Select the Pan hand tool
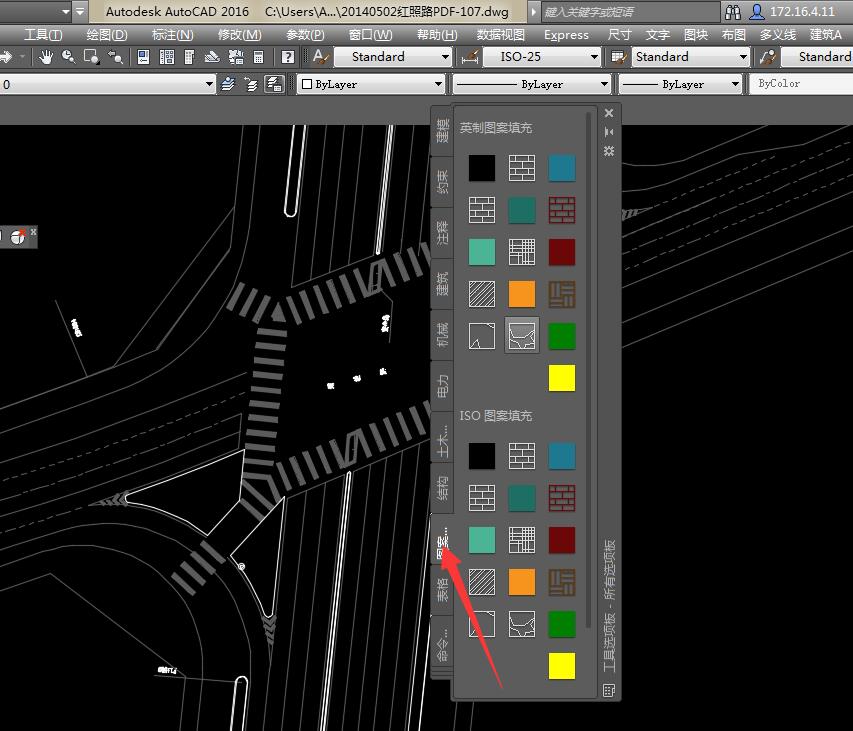The image size is (853, 731). pyautogui.click(x=46, y=57)
